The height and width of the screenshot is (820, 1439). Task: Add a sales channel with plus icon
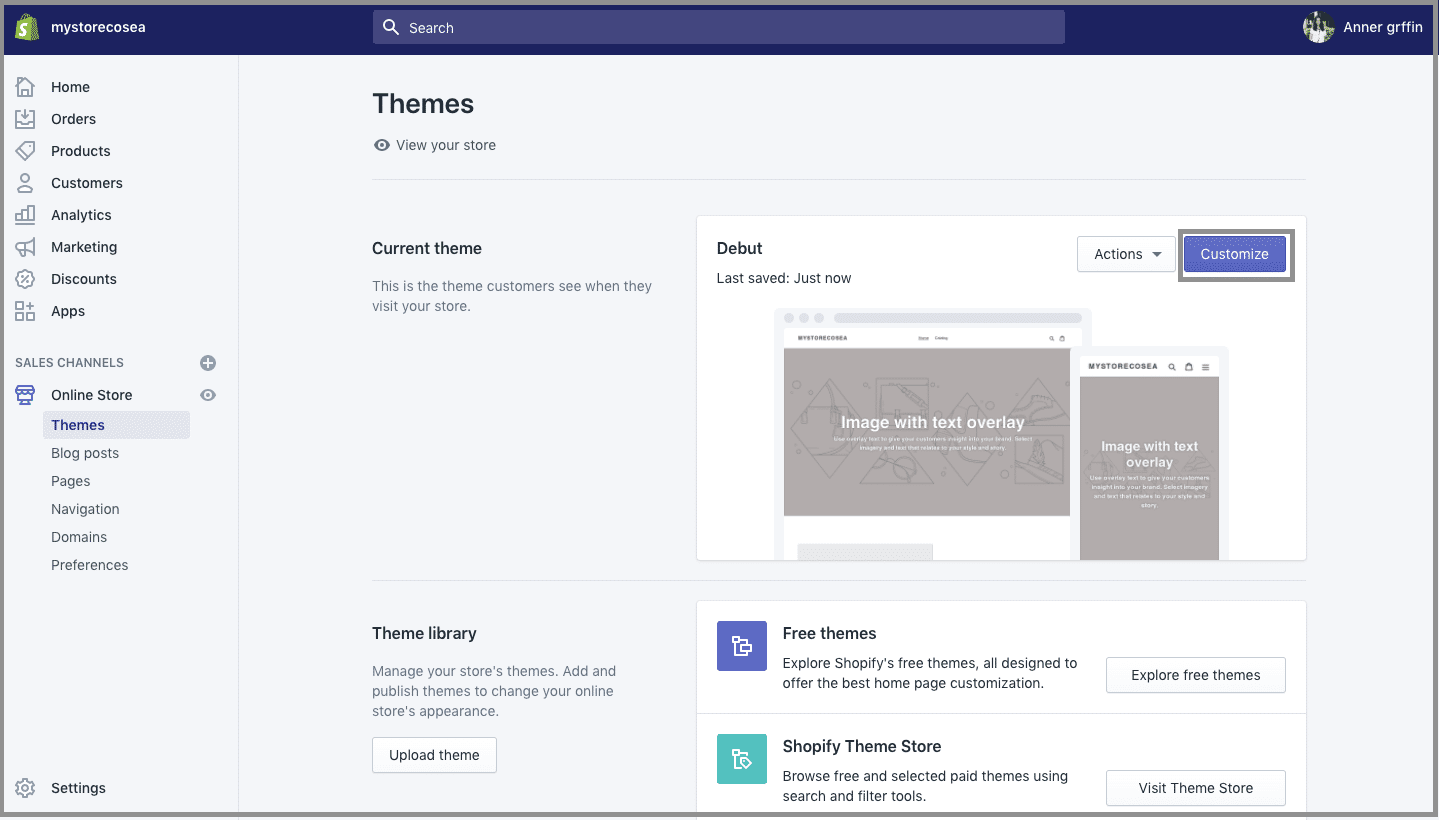(x=208, y=363)
